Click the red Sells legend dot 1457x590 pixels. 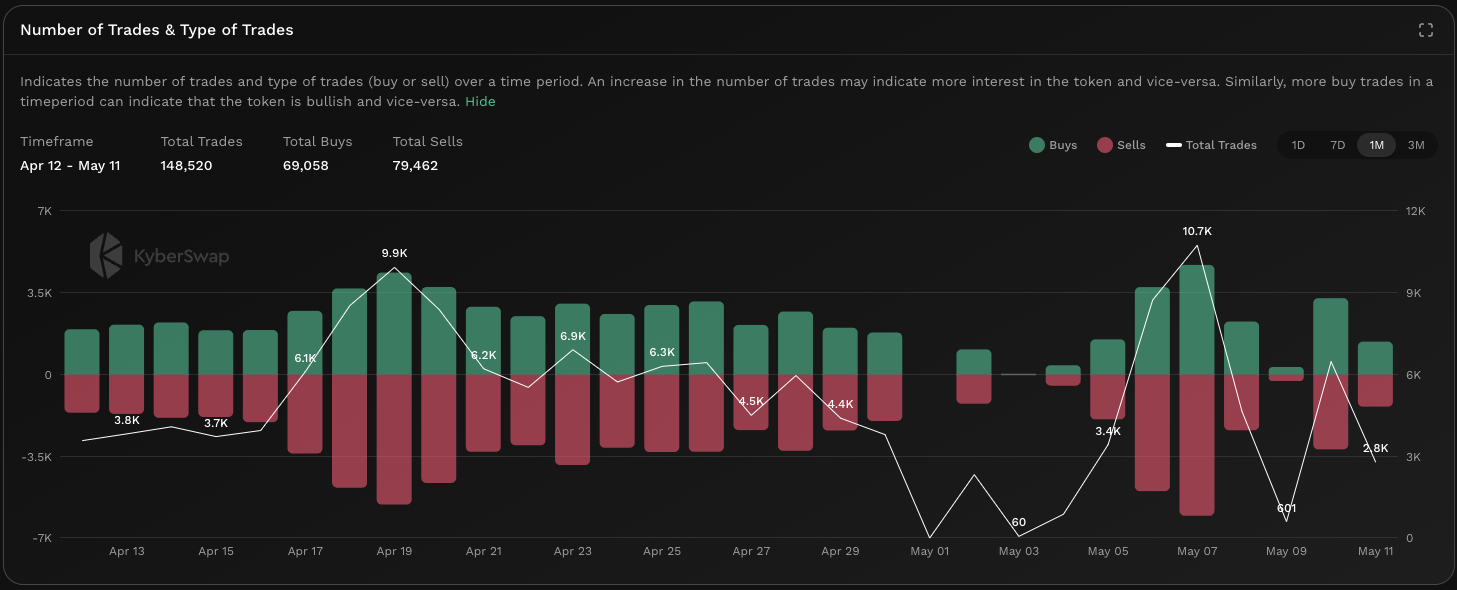[x=1105, y=145]
